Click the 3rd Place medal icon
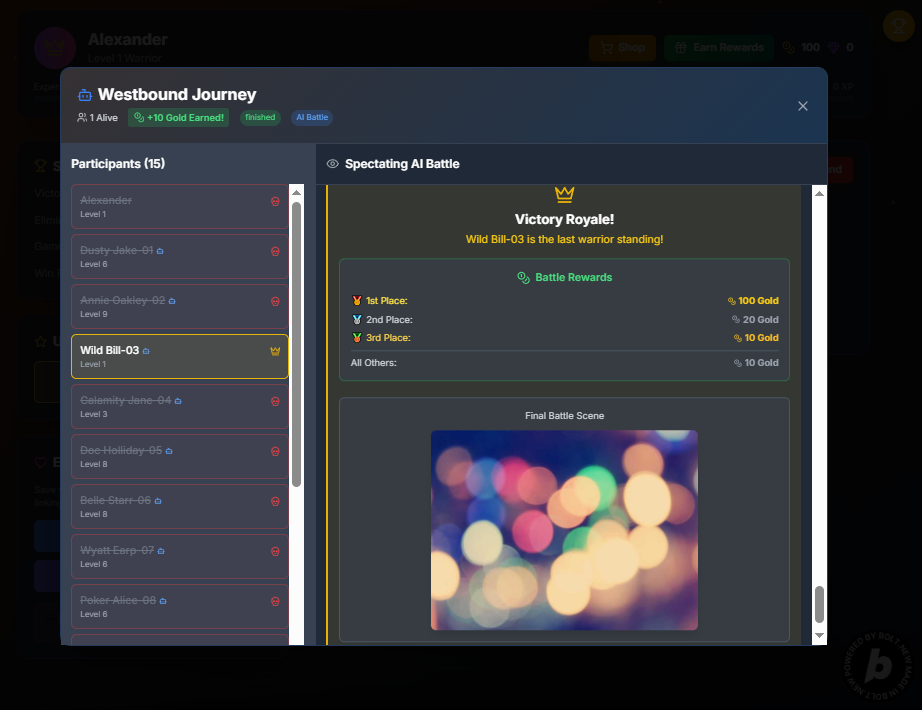The image size is (922, 710). 356,338
